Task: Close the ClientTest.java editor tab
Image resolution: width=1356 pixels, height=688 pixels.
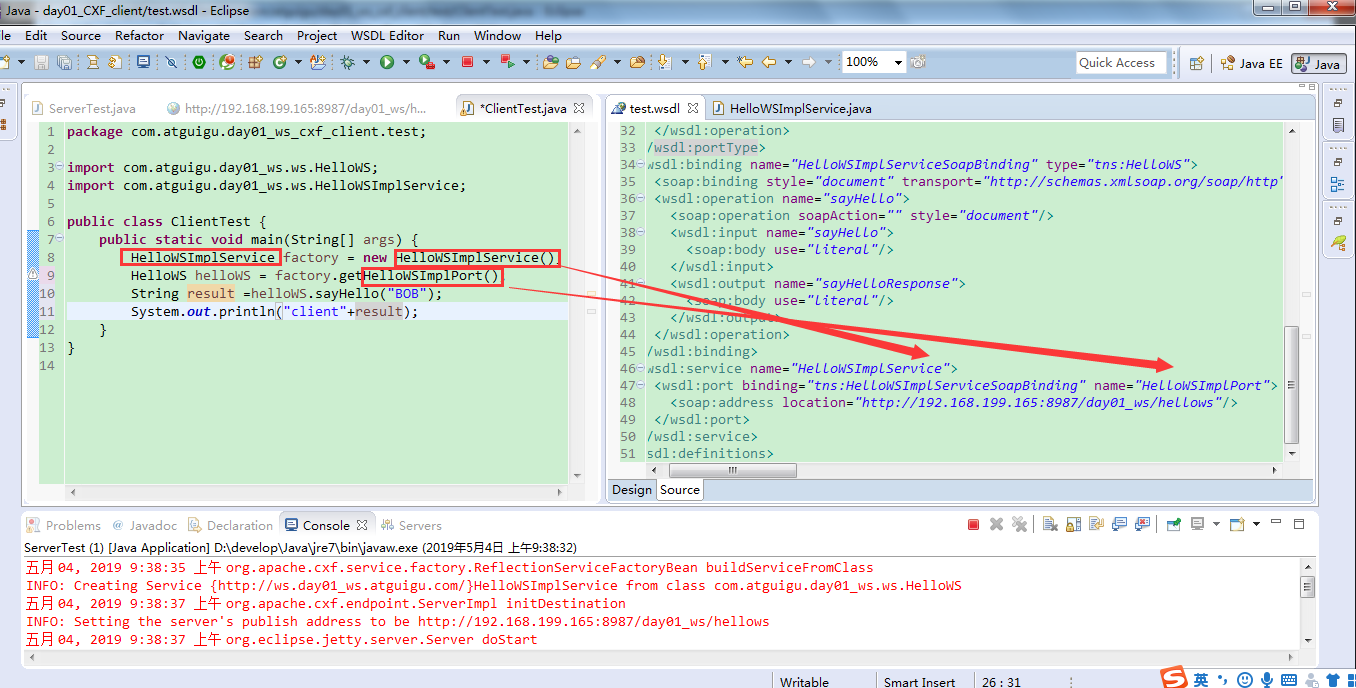Action: [579, 108]
